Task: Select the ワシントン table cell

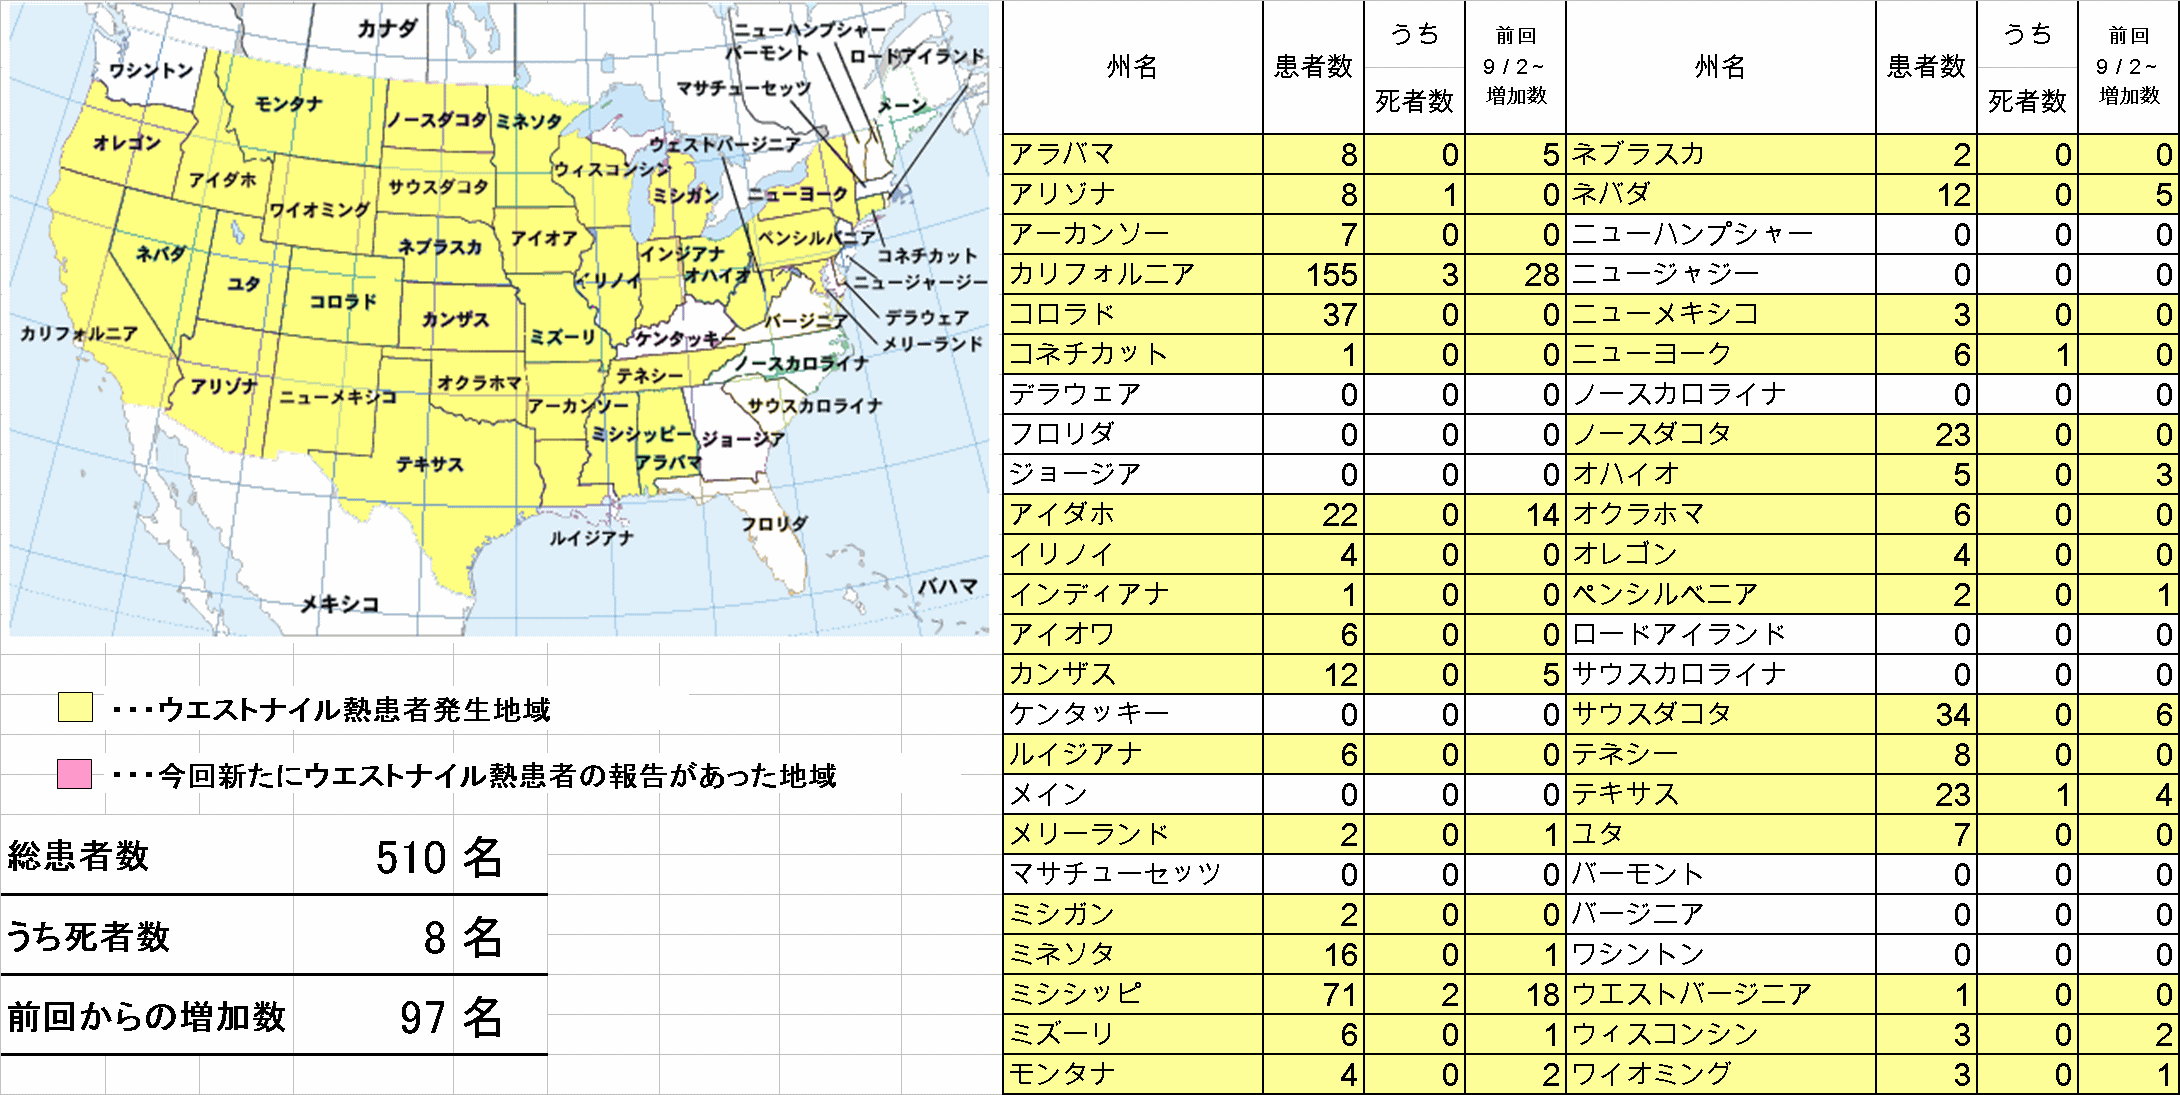Action: point(1721,954)
